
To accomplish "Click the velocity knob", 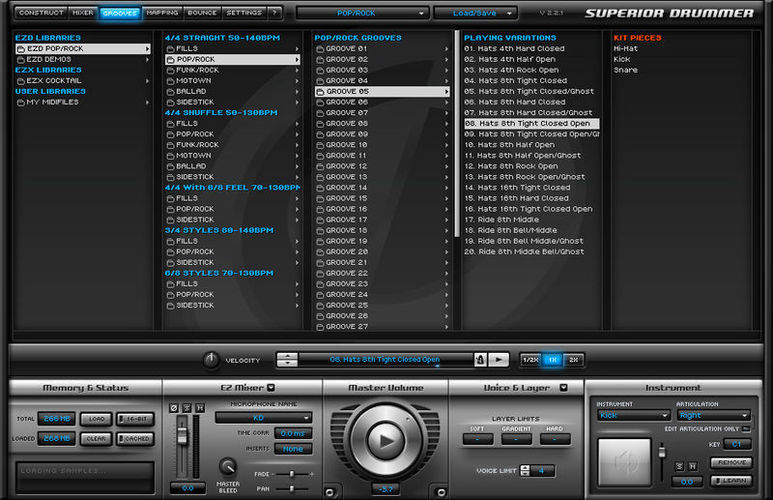I will pos(211,359).
